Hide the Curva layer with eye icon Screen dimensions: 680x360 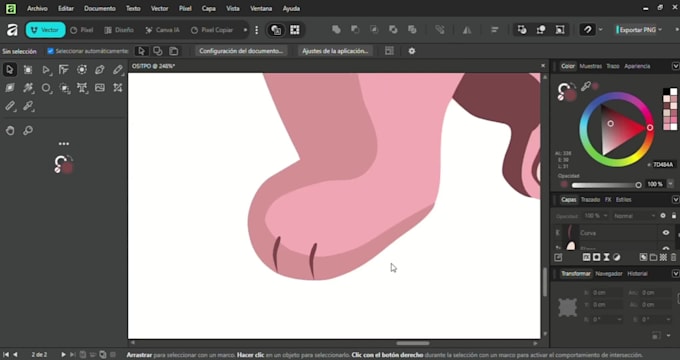coord(666,233)
